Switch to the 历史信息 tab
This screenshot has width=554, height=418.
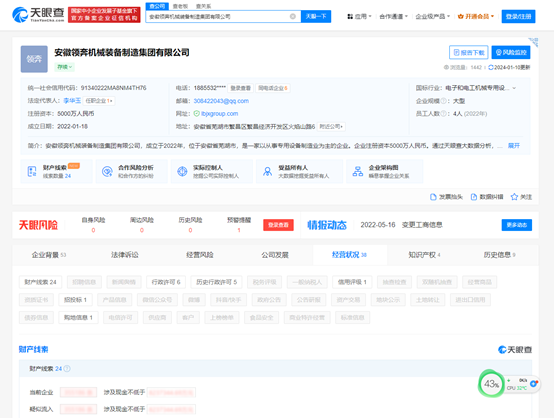point(499,255)
